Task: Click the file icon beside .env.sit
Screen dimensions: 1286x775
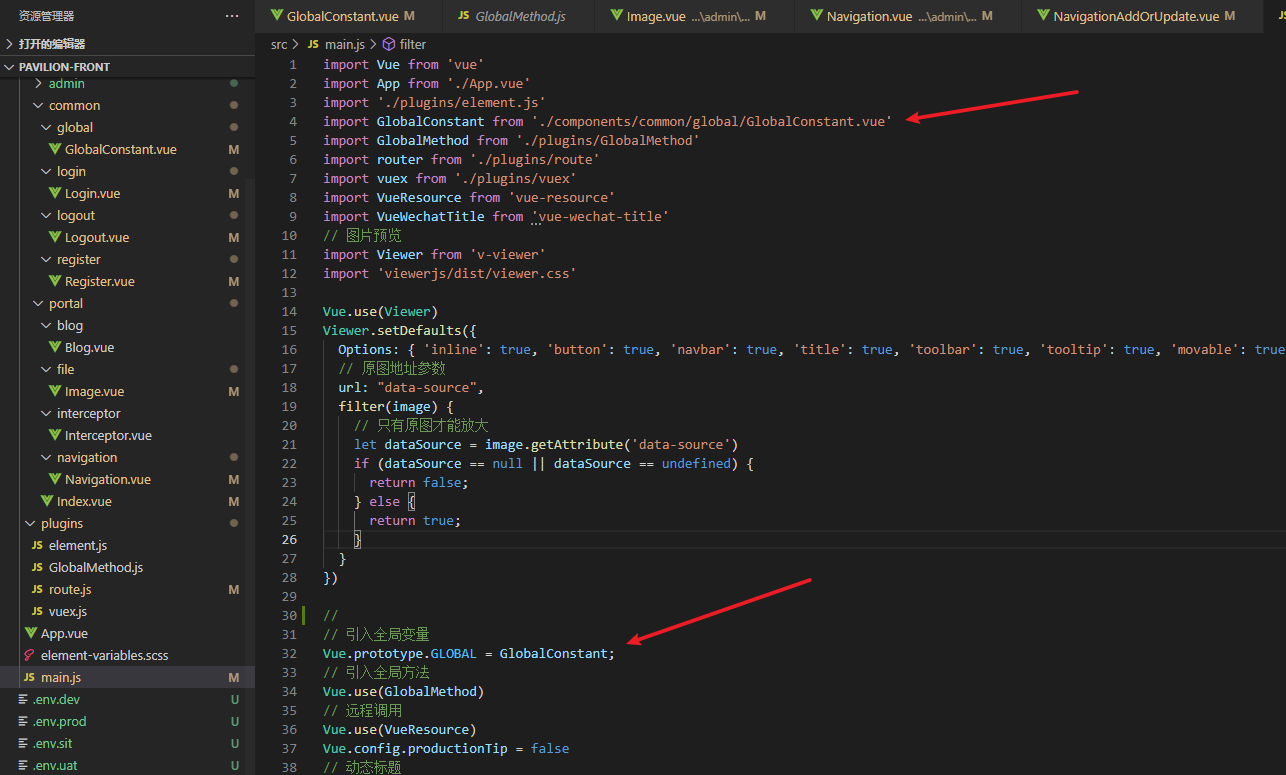Action: (x=23, y=743)
